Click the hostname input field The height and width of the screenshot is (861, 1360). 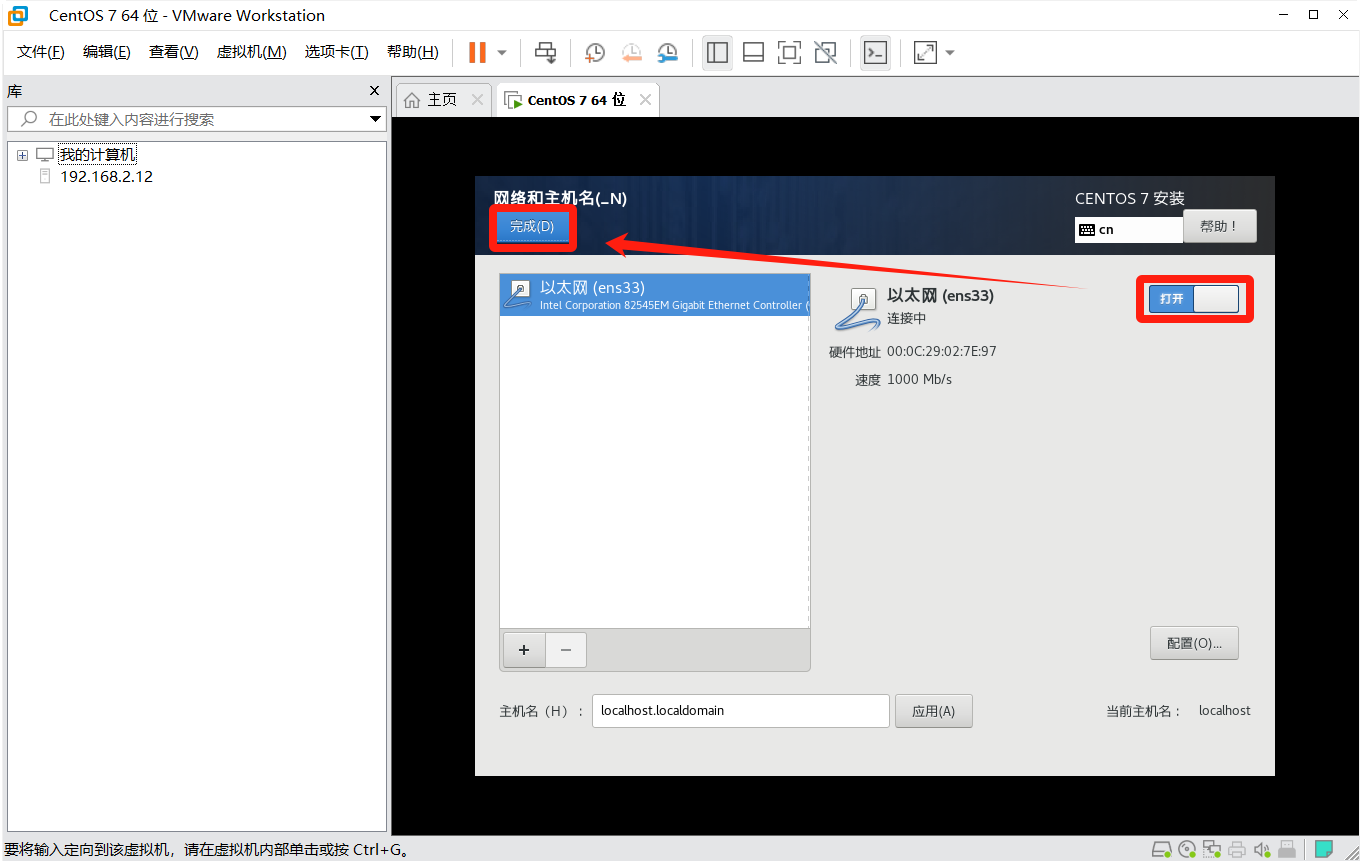pos(740,711)
